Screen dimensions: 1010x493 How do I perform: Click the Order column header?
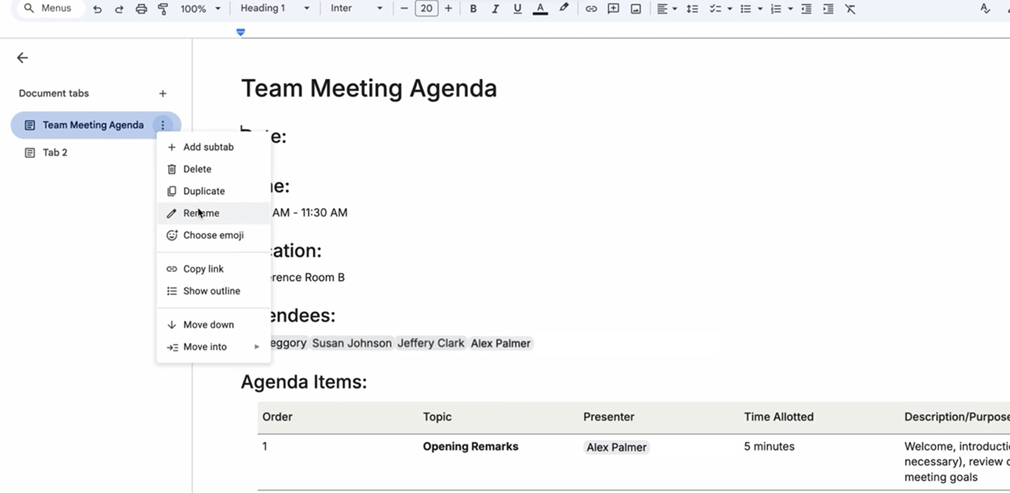pyautogui.click(x=277, y=417)
